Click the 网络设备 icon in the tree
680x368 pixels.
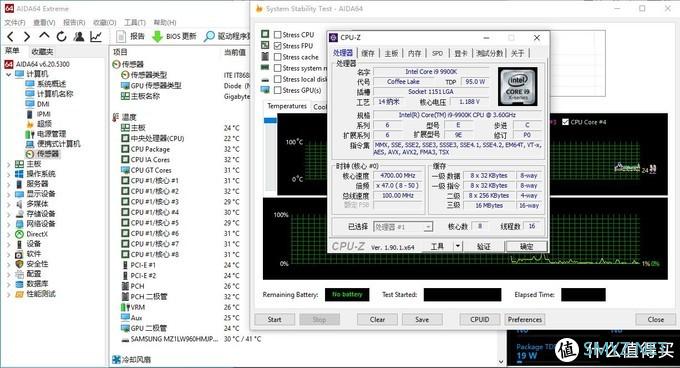coord(19,224)
